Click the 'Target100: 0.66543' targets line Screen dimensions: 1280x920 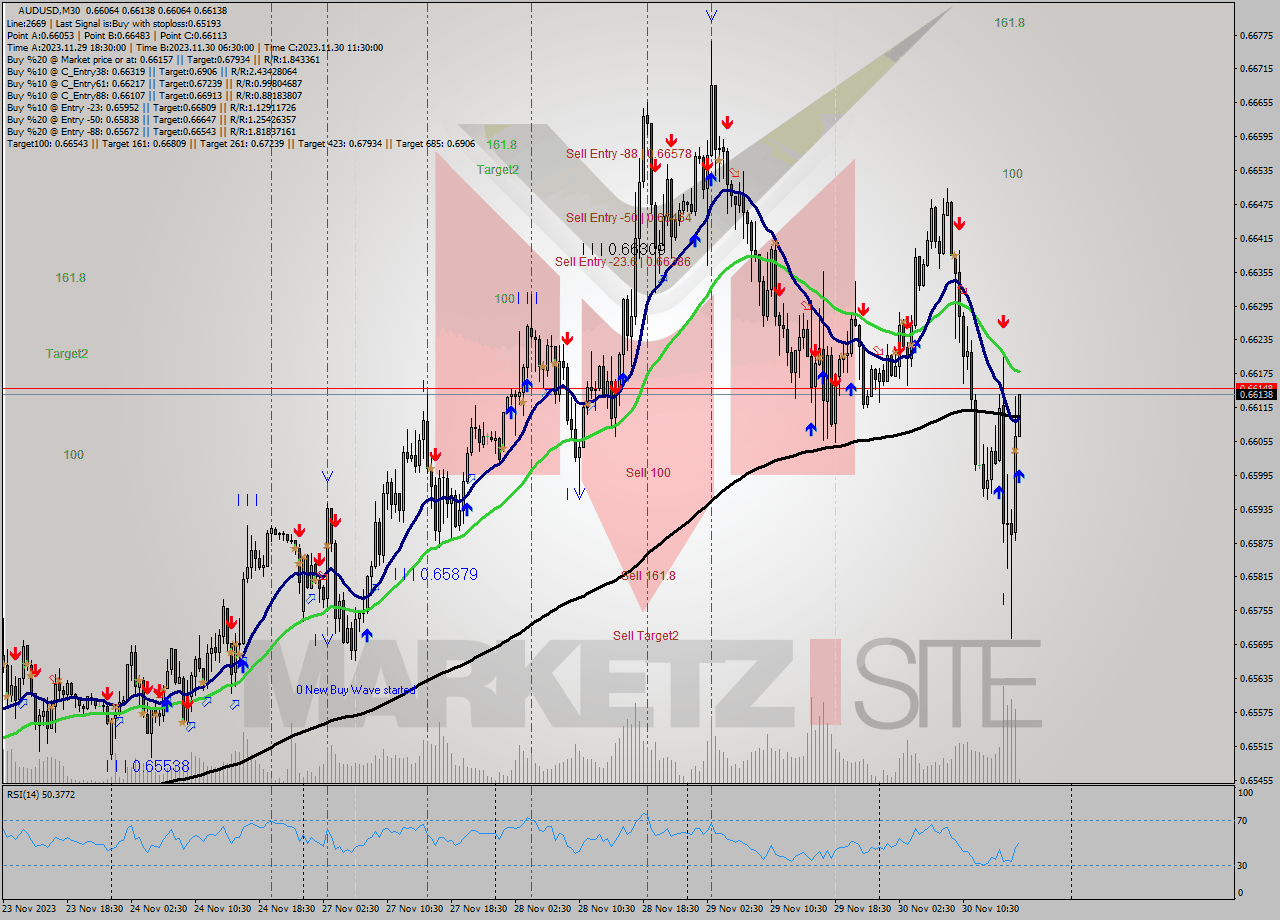click(x=240, y=143)
